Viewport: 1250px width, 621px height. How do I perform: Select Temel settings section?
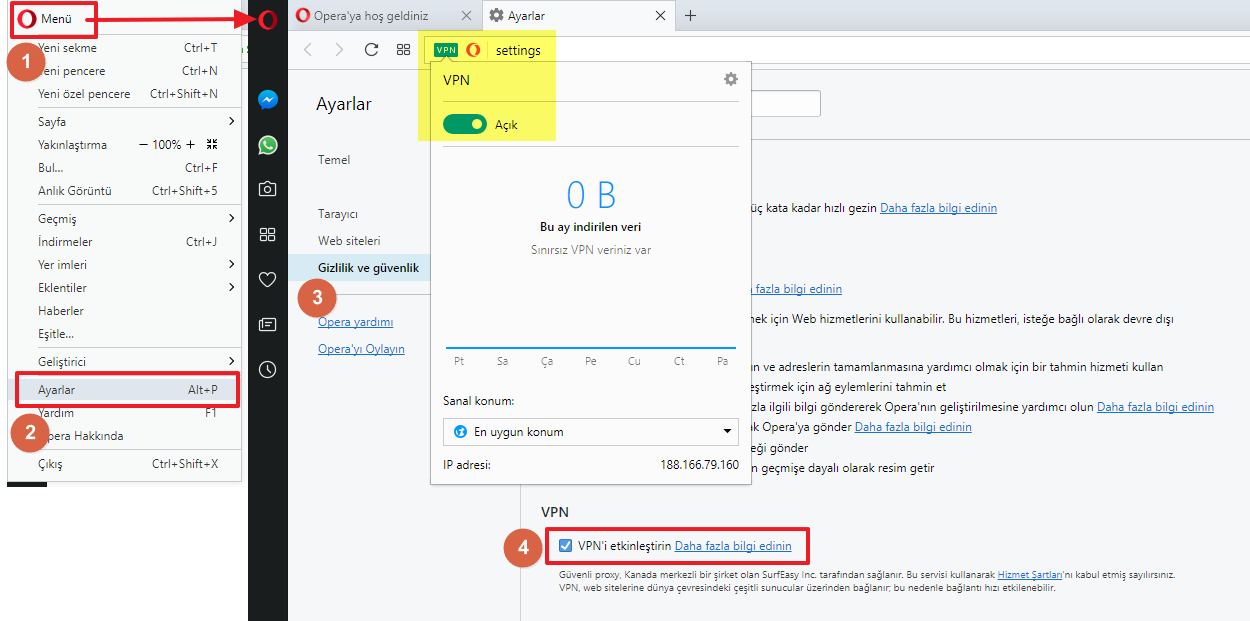[334, 160]
